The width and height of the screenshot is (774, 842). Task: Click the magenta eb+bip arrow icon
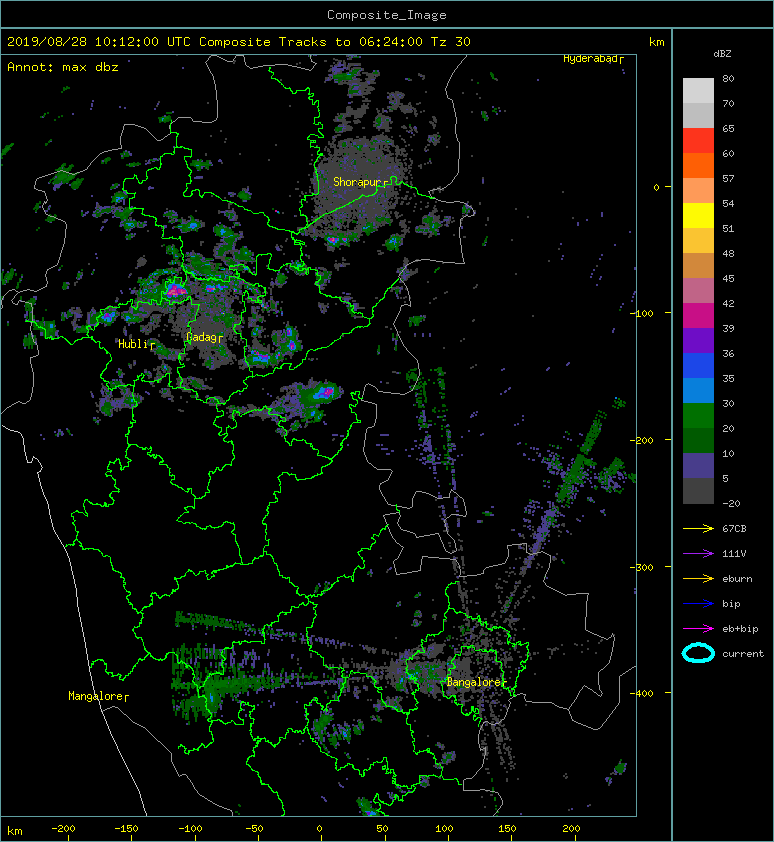pyautogui.click(x=698, y=629)
